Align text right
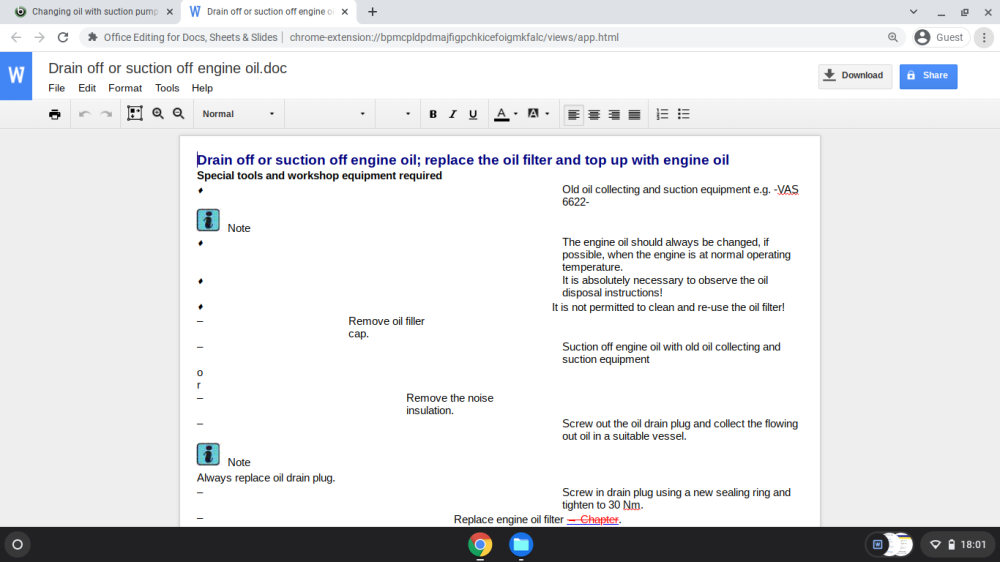Image resolution: width=1000 pixels, height=562 pixels. pyautogui.click(x=614, y=114)
